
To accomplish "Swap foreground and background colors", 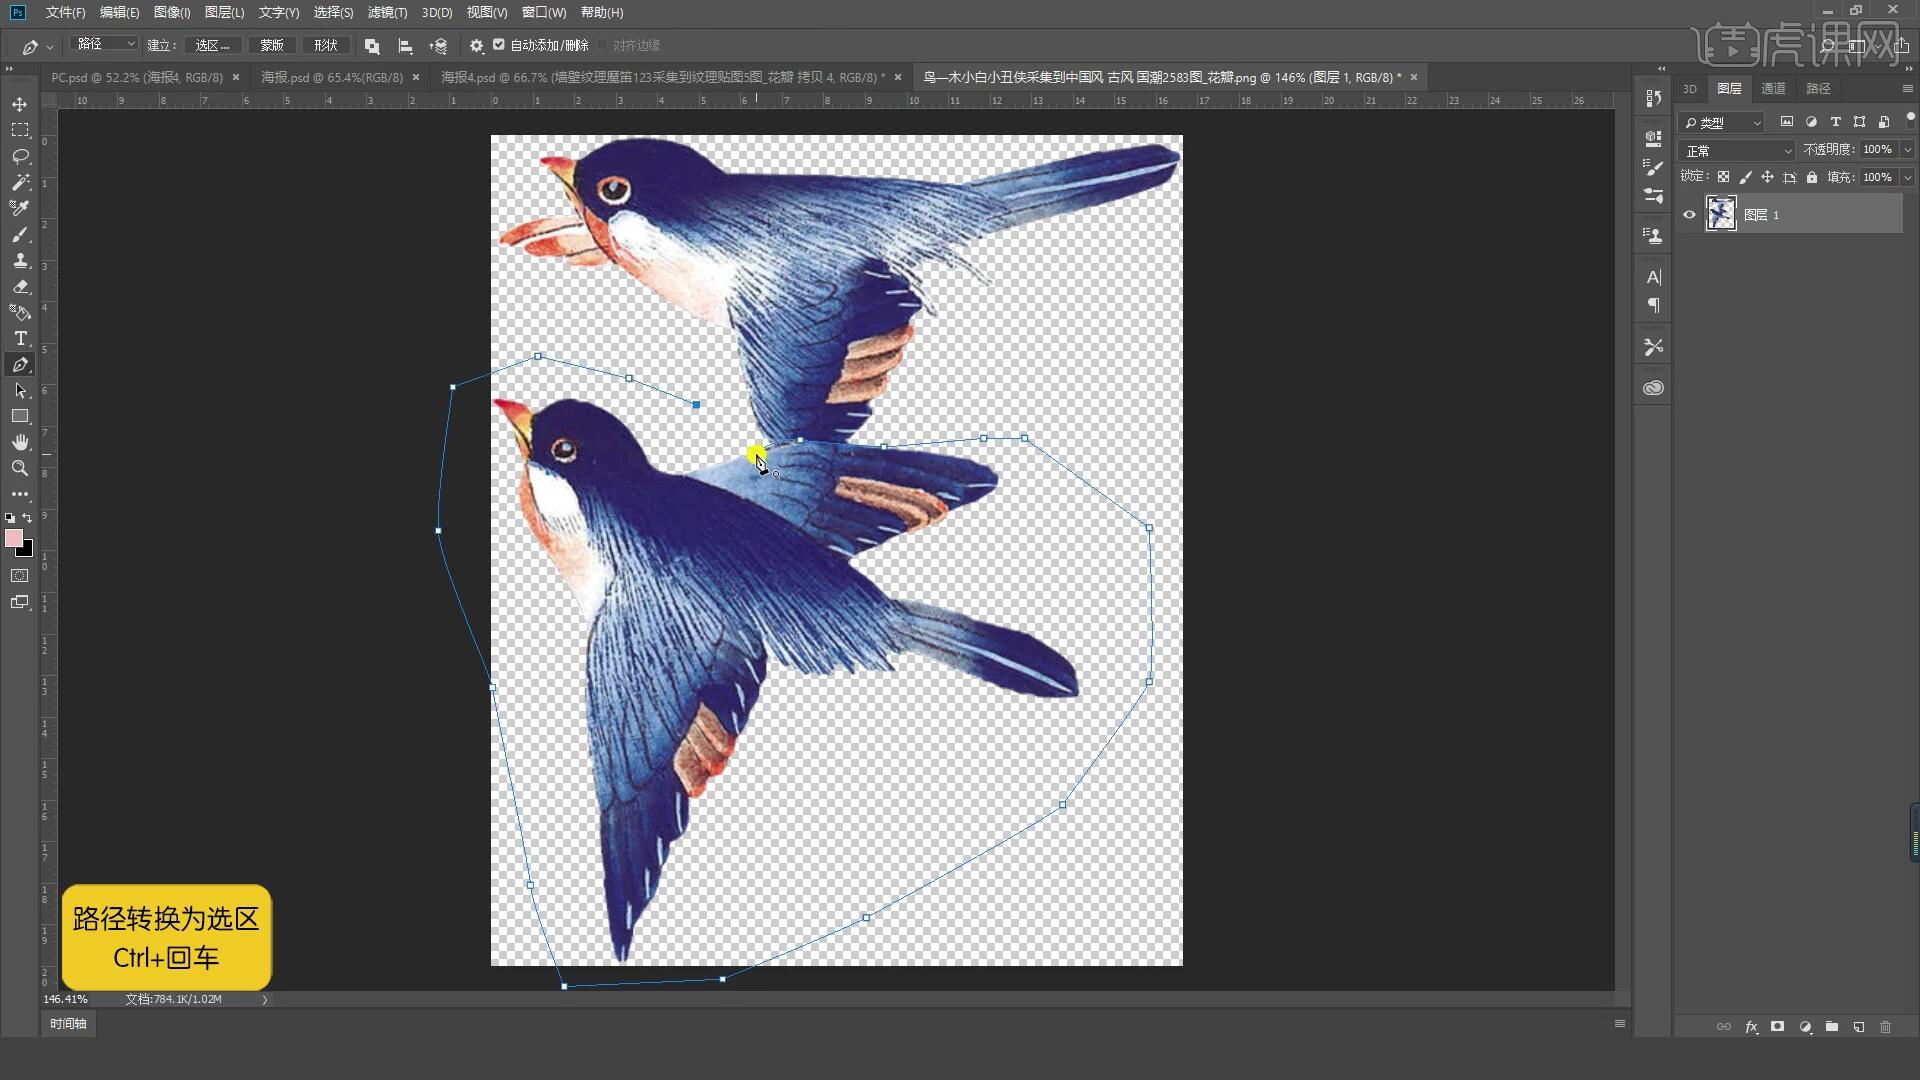I will (27, 518).
